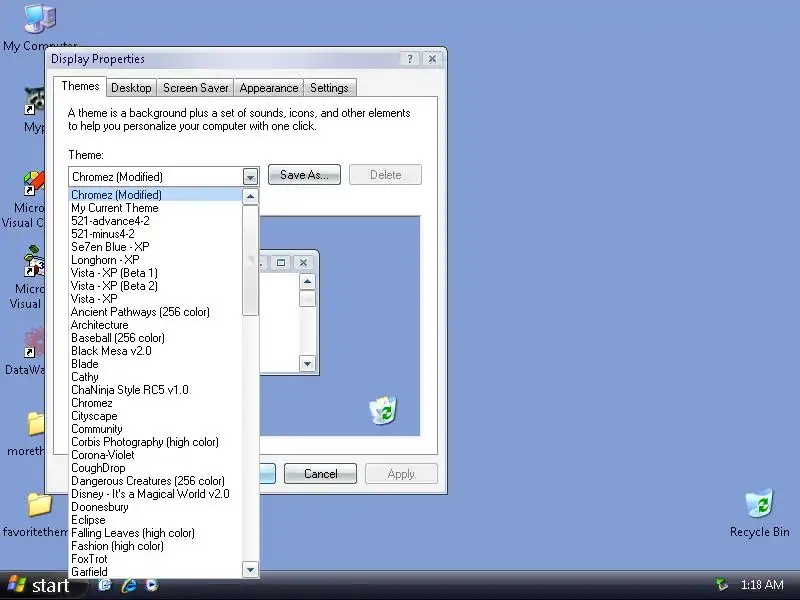Image resolution: width=800 pixels, height=600 pixels.
Task: Select Longhorn - XP theme
Action: (156, 260)
